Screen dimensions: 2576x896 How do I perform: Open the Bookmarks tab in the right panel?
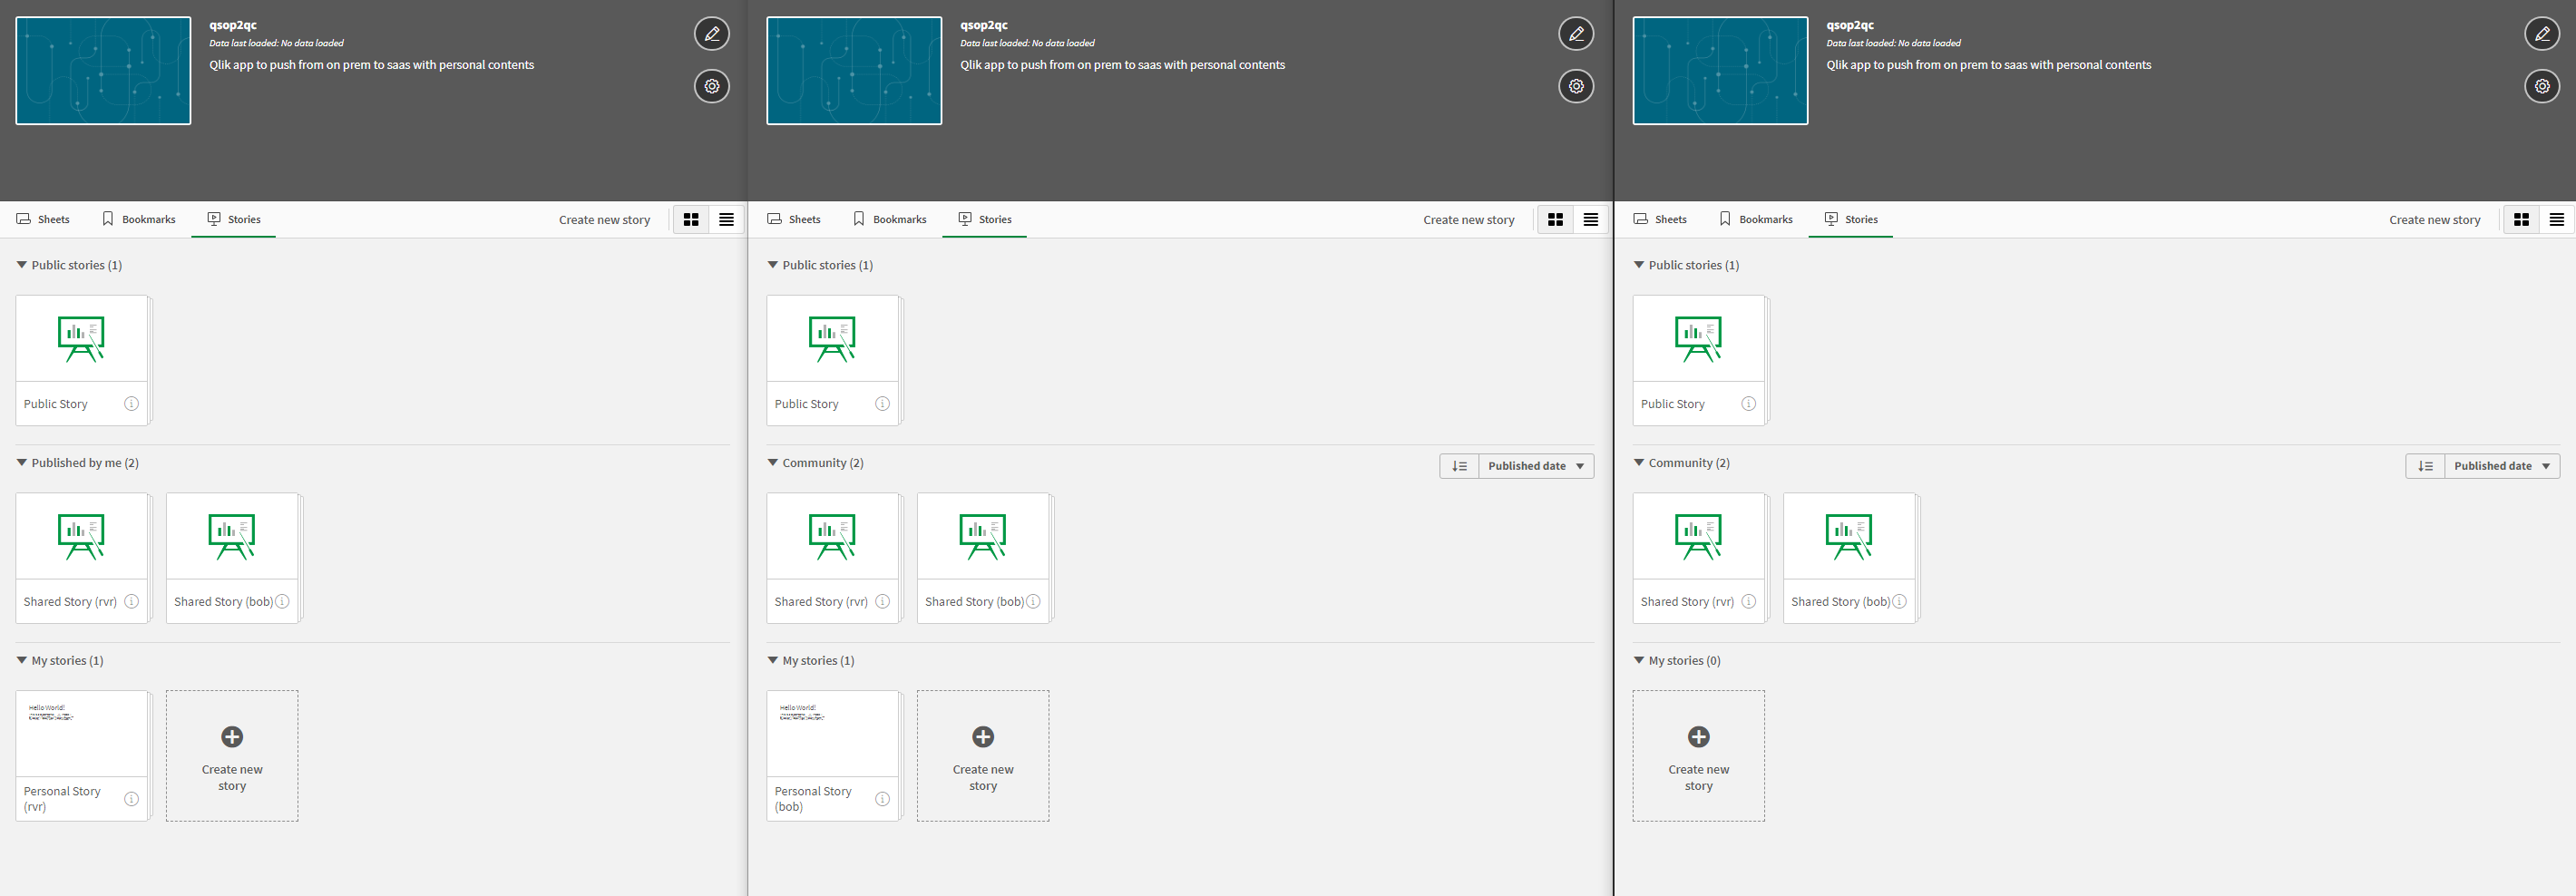tap(1756, 219)
